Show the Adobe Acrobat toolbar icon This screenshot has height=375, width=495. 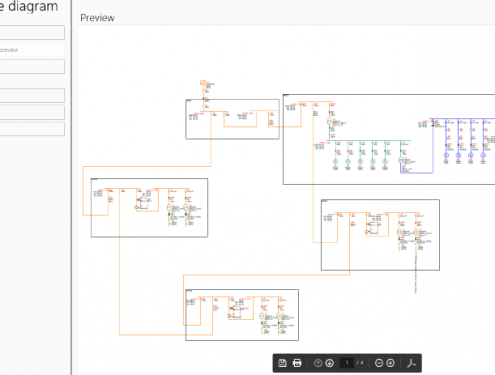click(x=411, y=363)
